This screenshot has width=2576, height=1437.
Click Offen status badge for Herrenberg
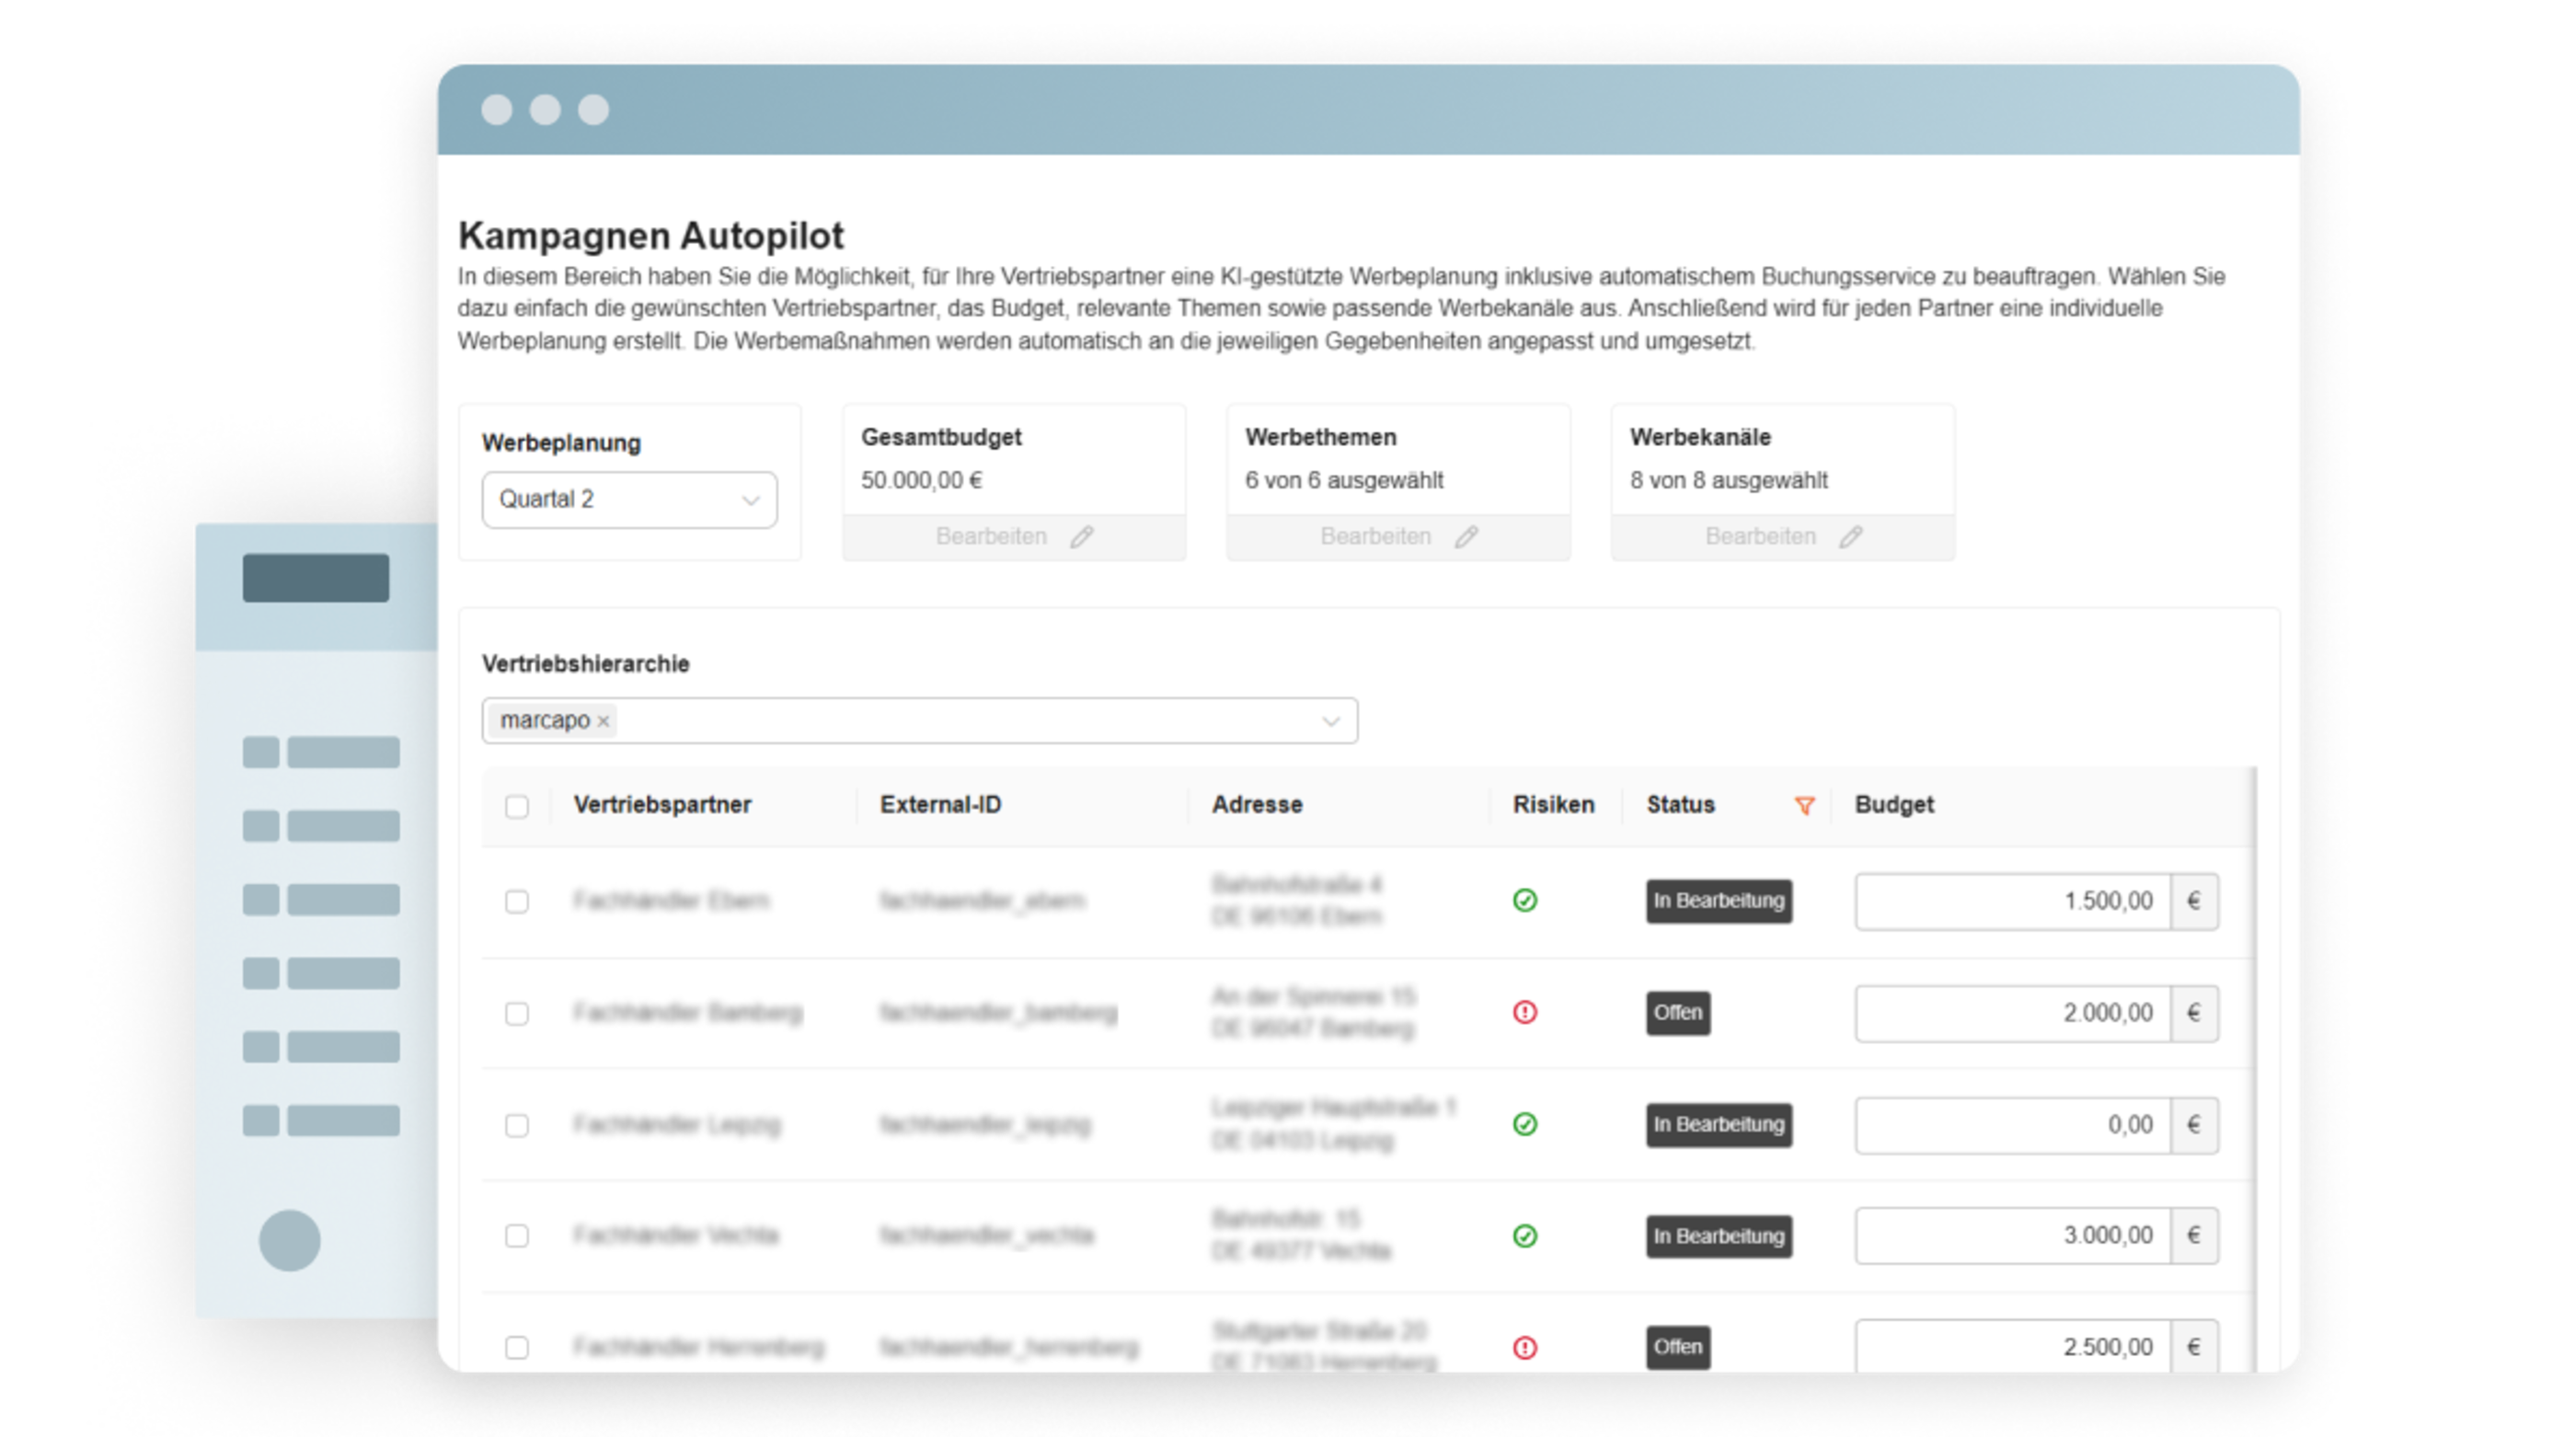pos(1678,1347)
